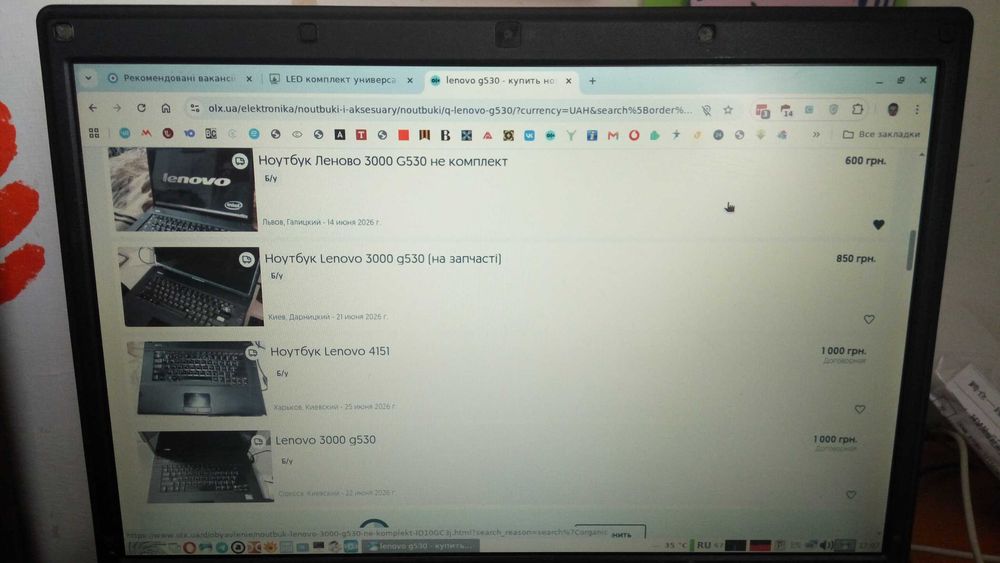Click 'Львов, Галицкий - 14 июня 2026 г.' text

[321, 222]
